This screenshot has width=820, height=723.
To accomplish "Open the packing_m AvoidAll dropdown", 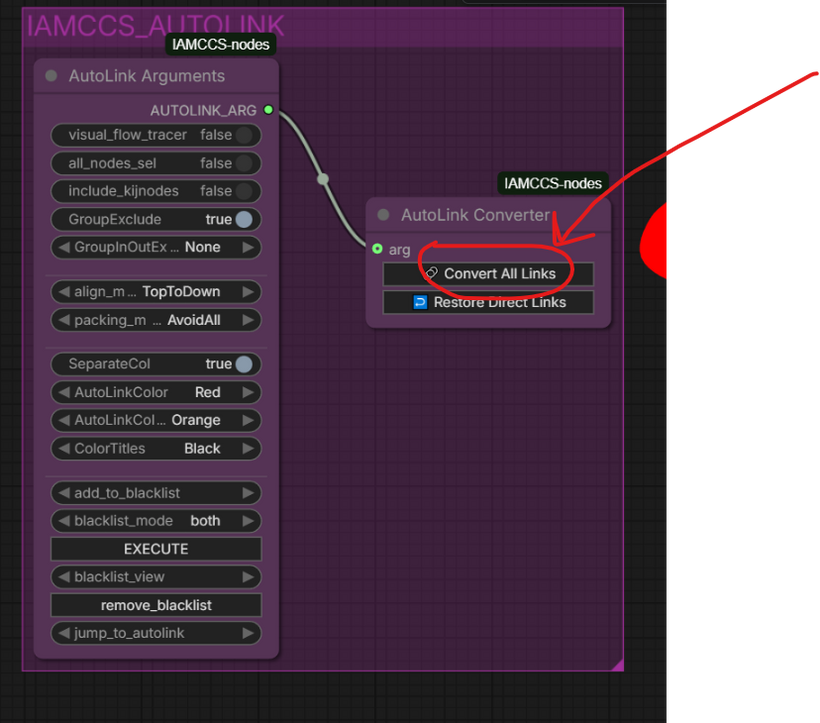I will (156, 320).
